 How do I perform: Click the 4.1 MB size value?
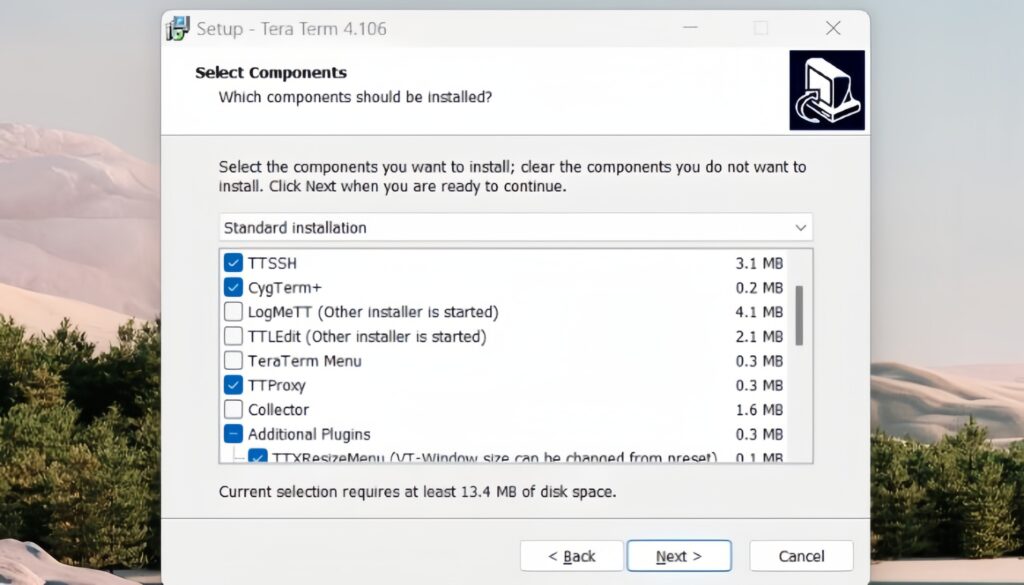pyautogui.click(x=759, y=312)
